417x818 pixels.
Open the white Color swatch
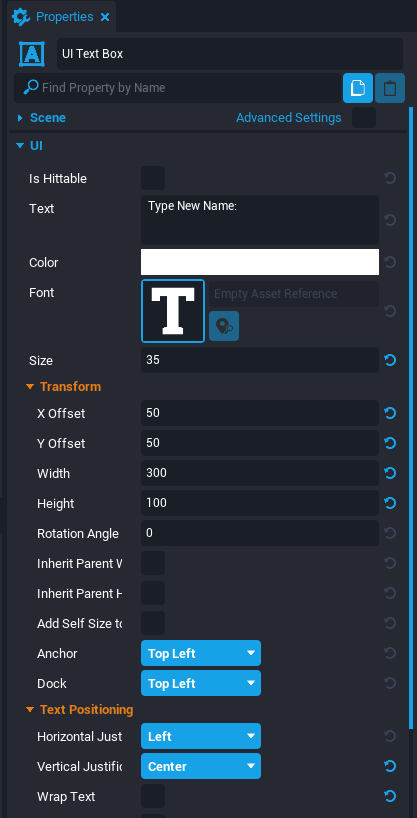point(260,262)
